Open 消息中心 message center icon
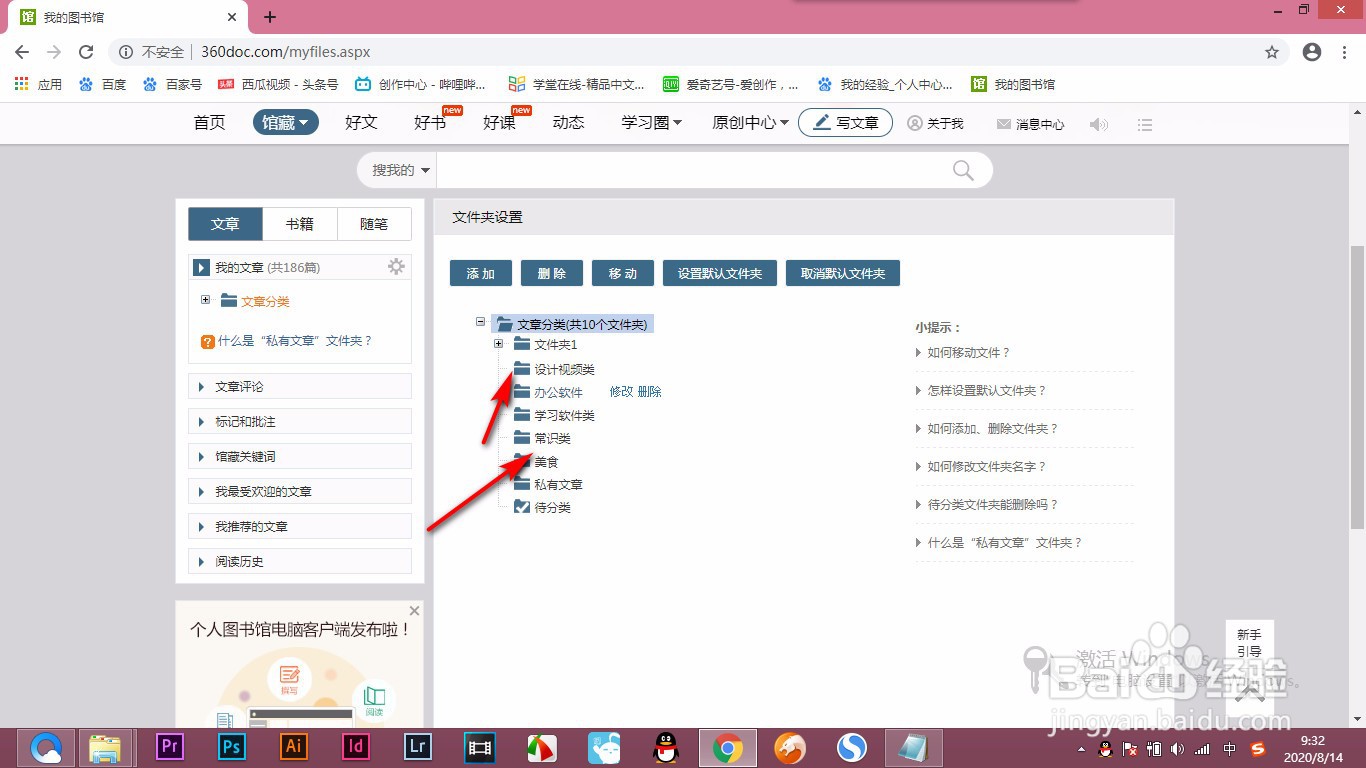The width and height of the screenshot is (1366, 768). coord(1003,122)
